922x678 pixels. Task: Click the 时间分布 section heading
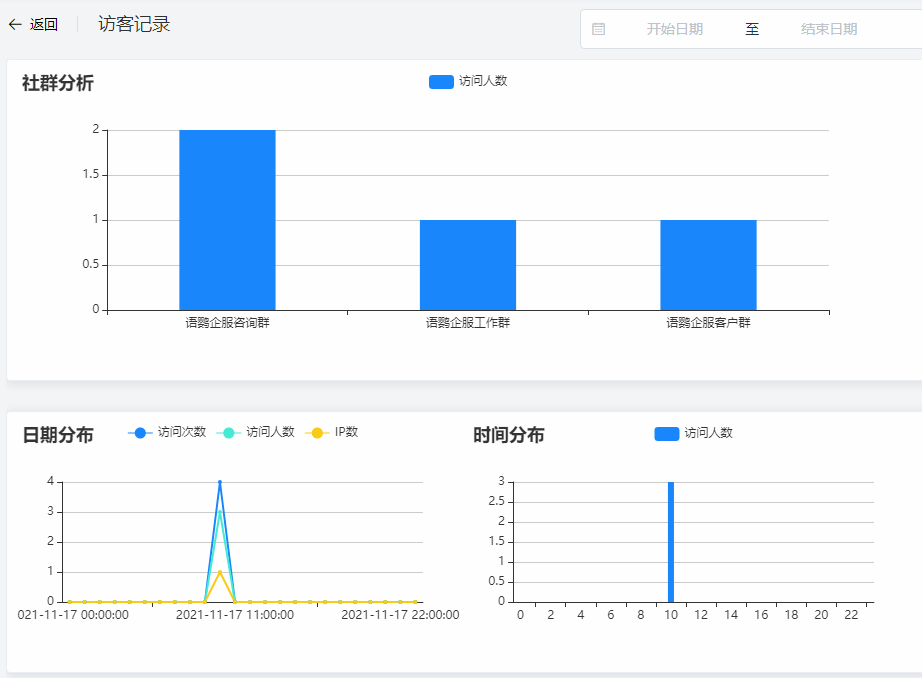click(x=509, y=435)
